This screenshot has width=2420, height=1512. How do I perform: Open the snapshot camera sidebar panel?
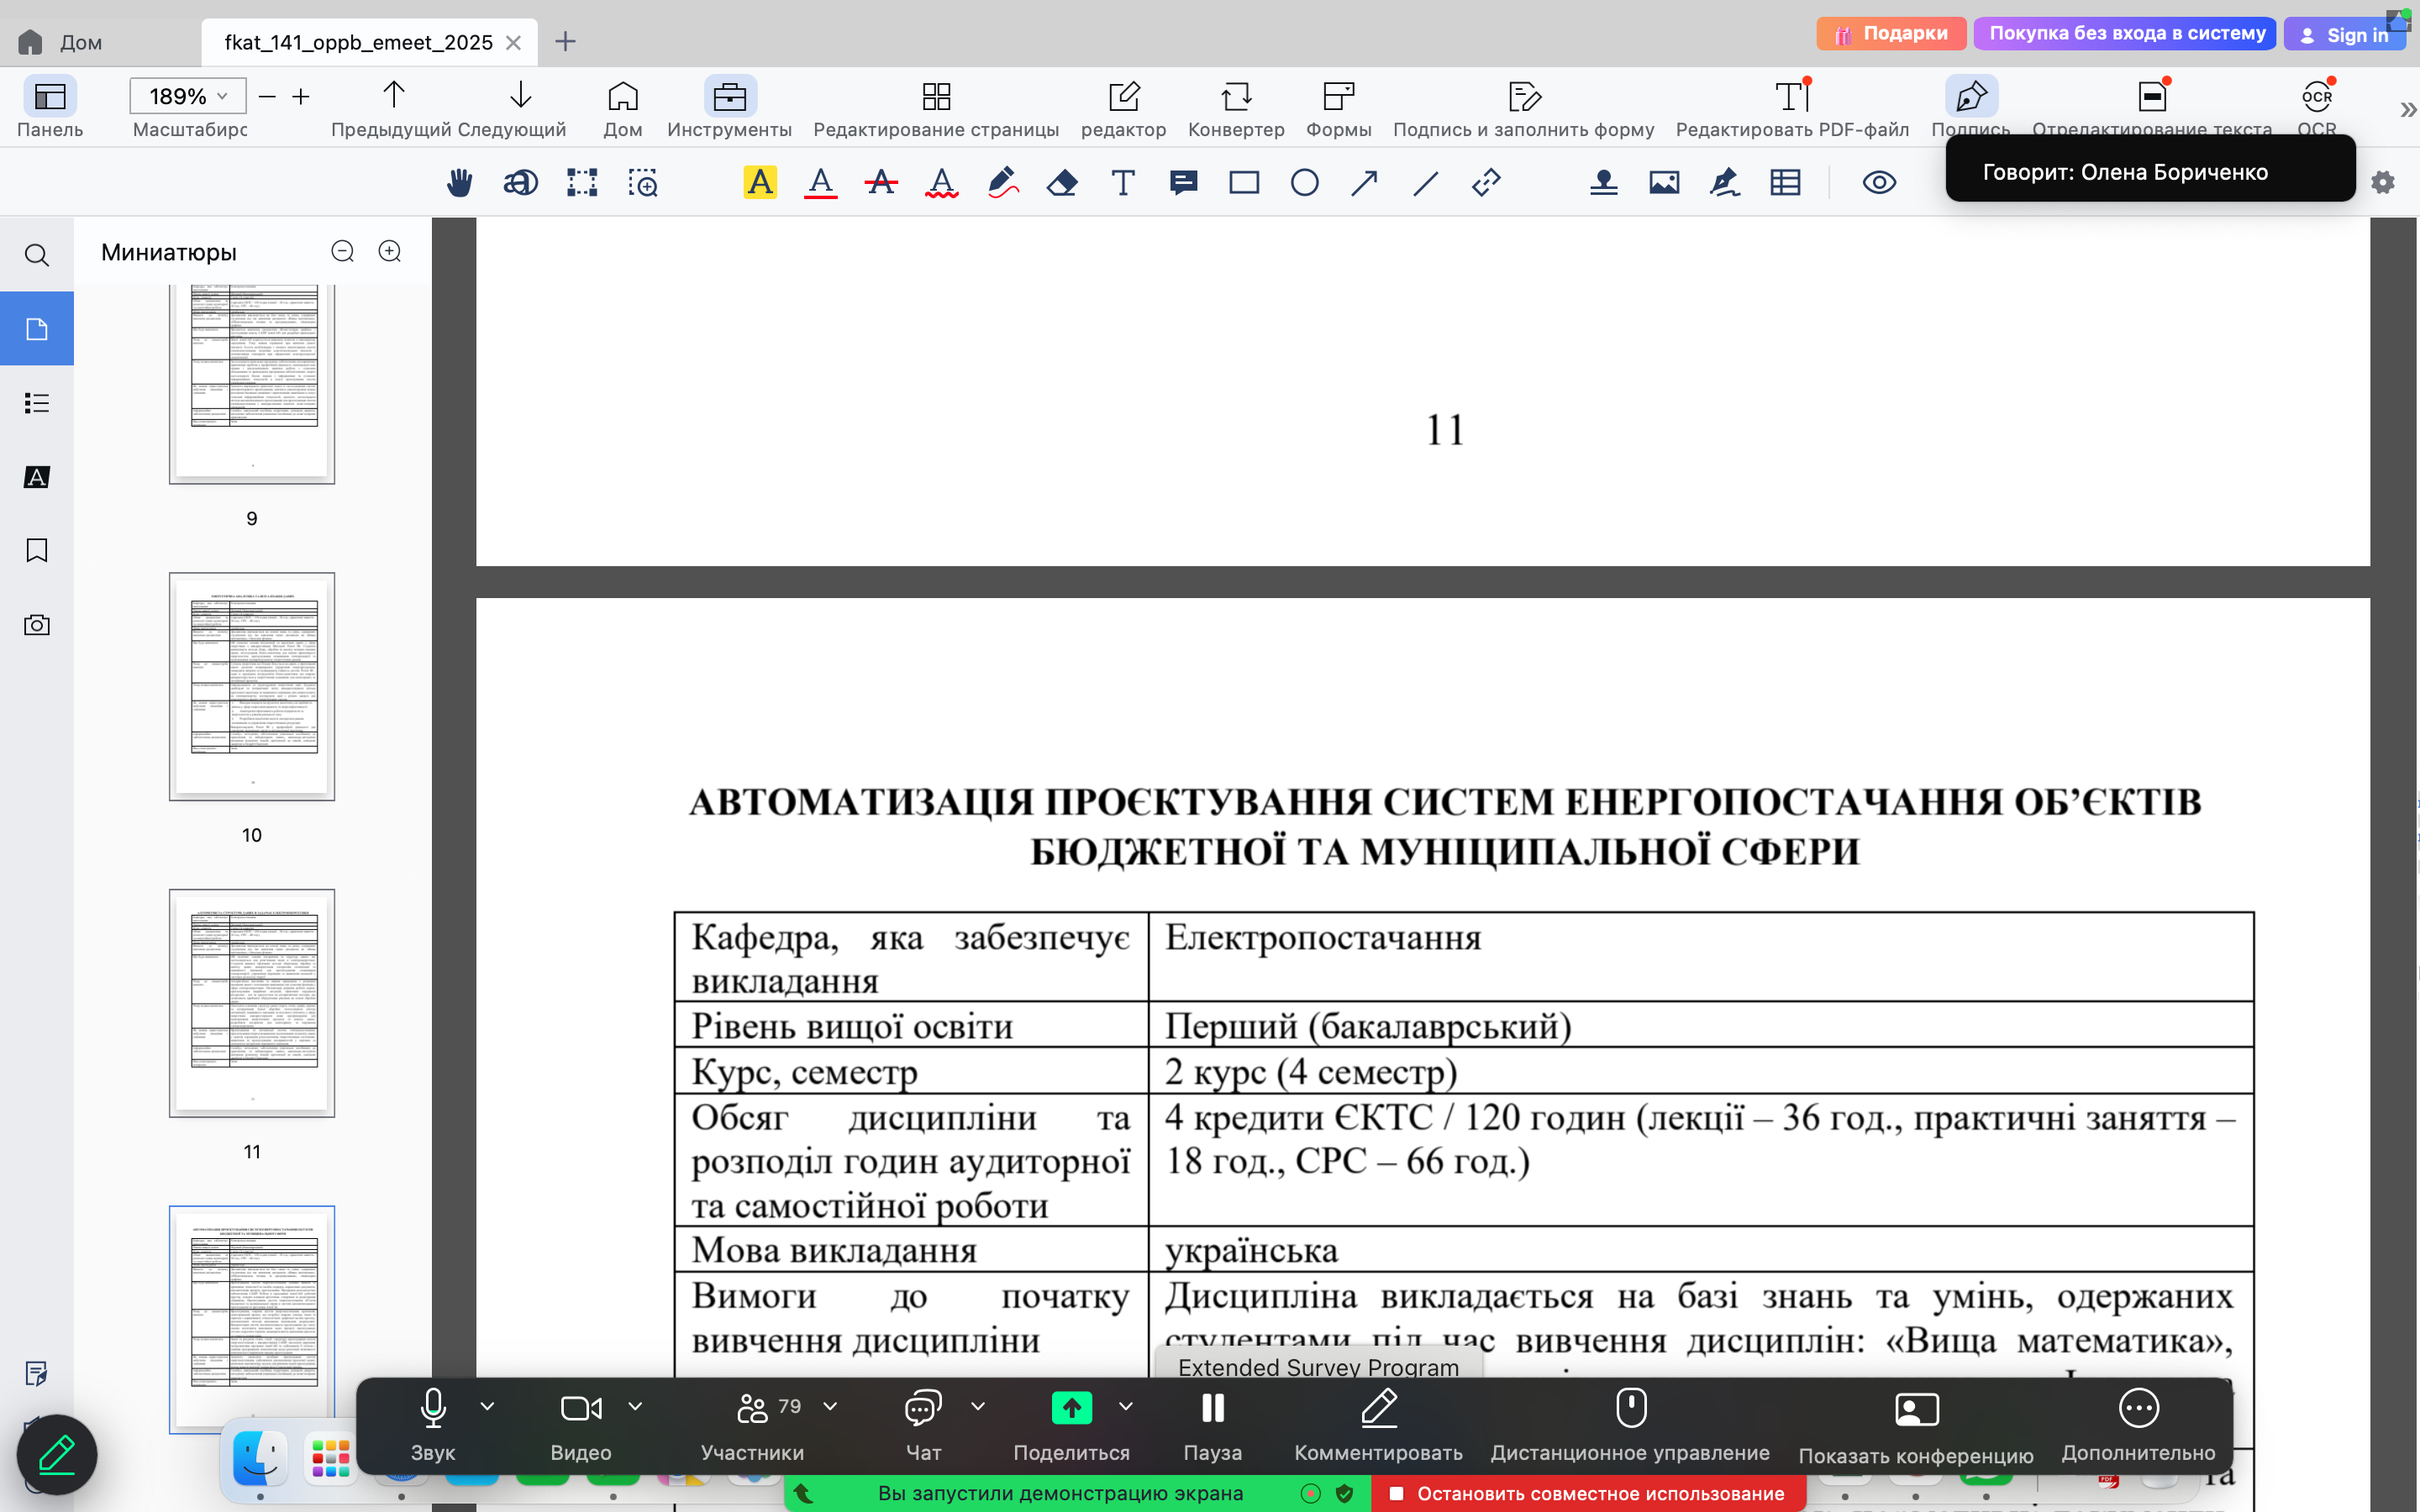point(37,625)
